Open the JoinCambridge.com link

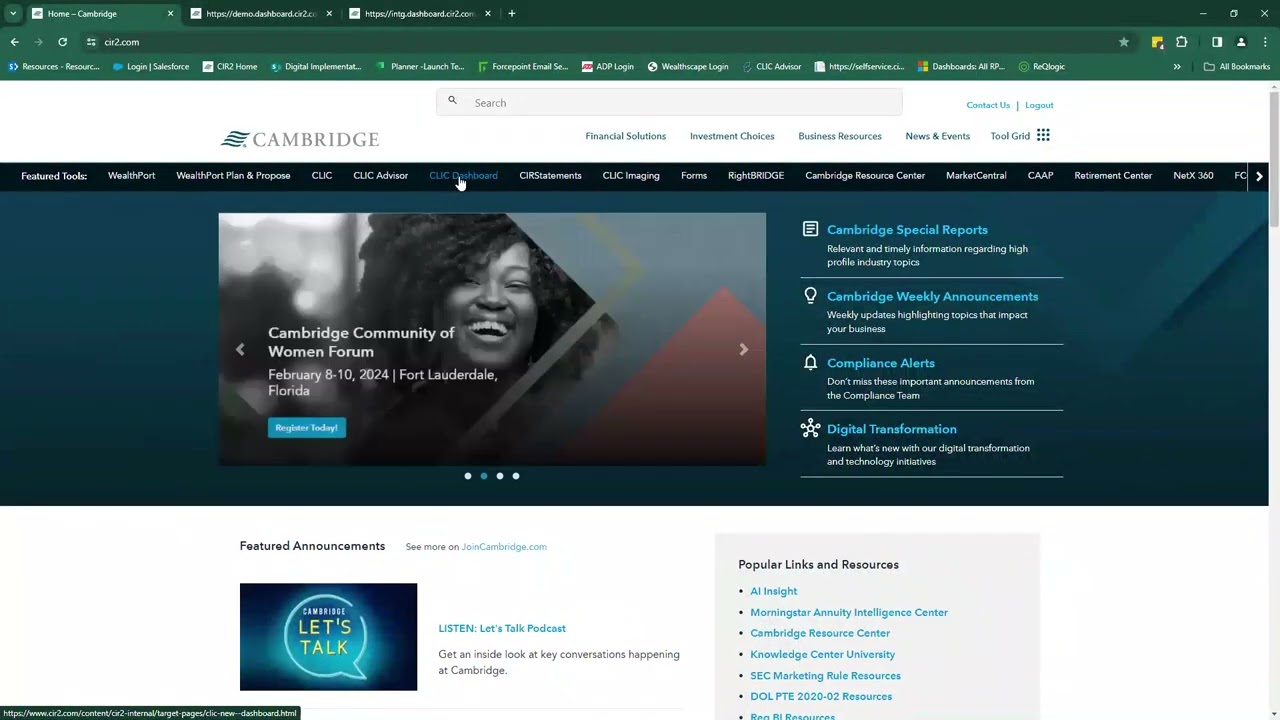504,547
